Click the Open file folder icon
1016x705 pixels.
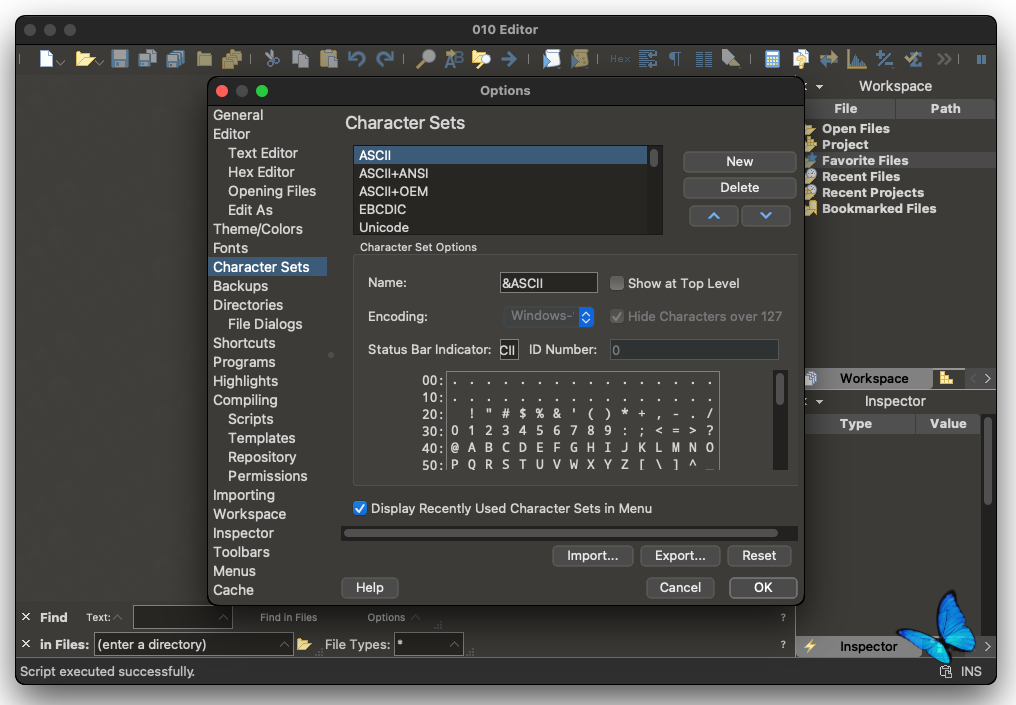[84, 59]
